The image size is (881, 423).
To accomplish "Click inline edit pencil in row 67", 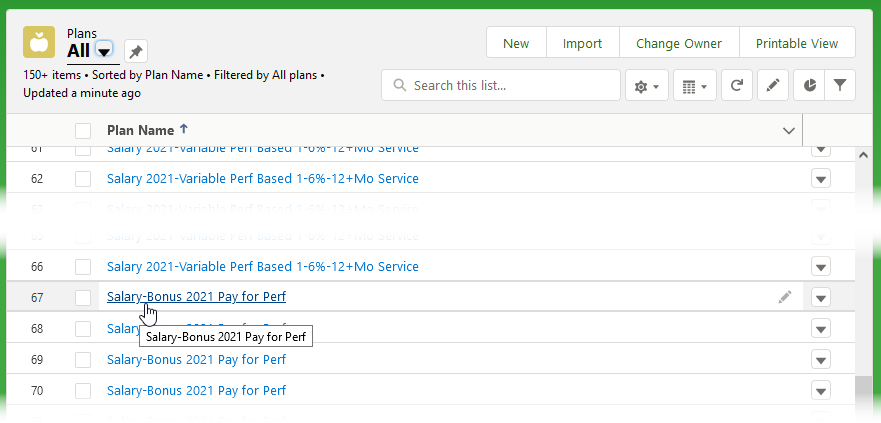I will click(785, 297).
